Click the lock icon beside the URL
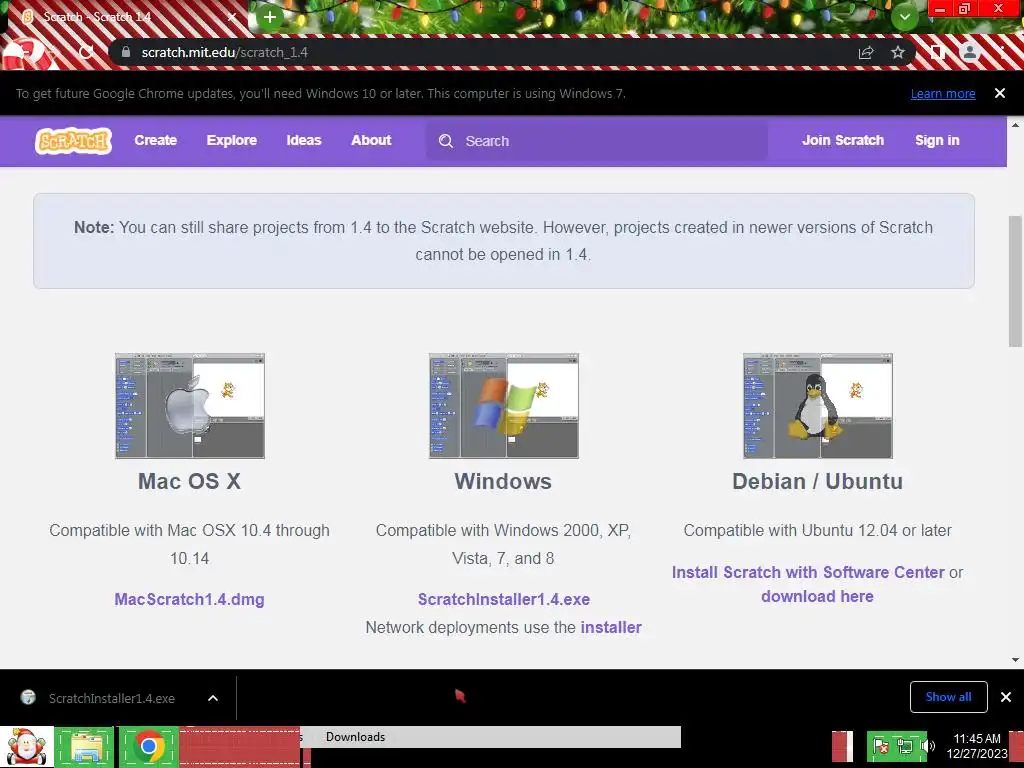Viewport: 1024px width, 768px height. pos(126,52)
